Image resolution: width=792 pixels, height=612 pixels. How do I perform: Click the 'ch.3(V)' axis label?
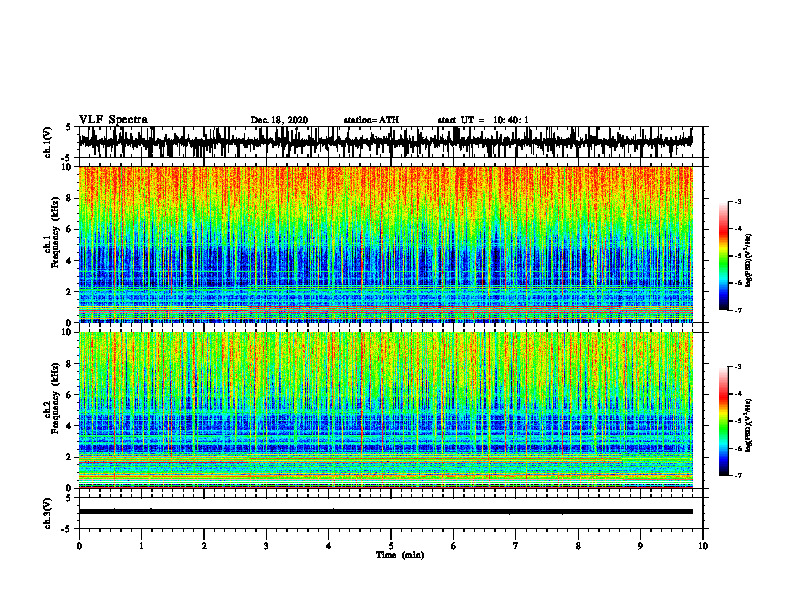click(48, 513)
